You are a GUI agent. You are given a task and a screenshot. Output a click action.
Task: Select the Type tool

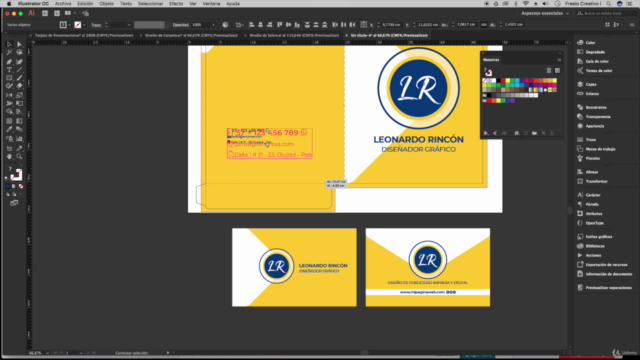(9, 70)
